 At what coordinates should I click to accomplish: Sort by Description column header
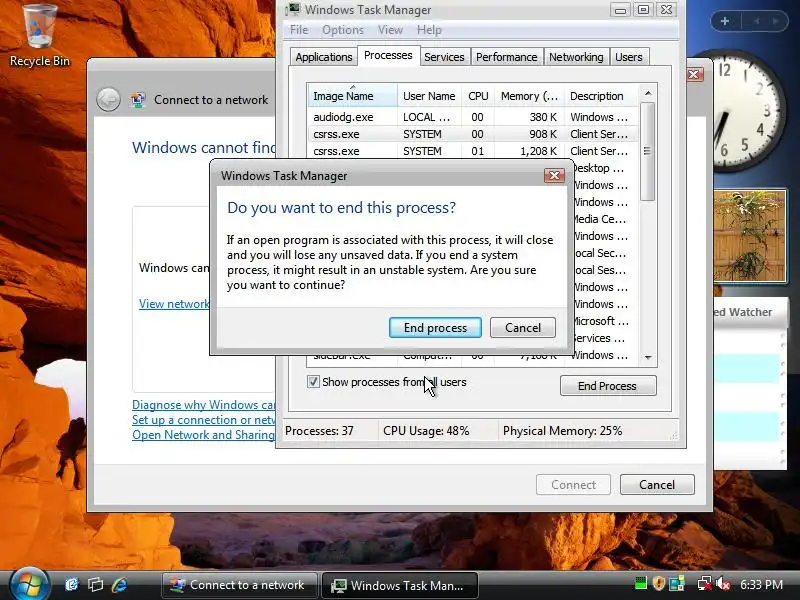click(x=601, y=96)
